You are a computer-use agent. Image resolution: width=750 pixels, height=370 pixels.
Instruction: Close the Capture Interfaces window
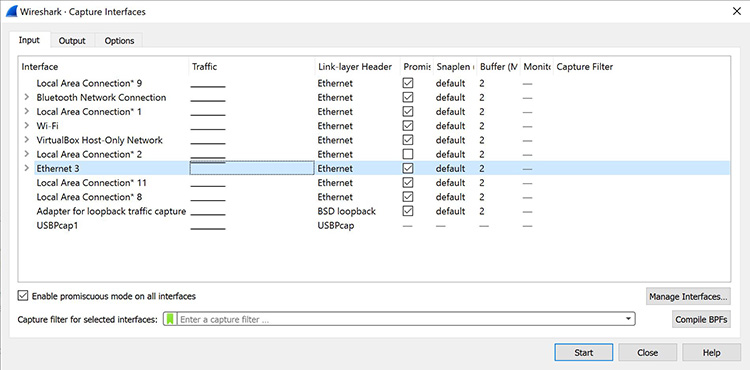[737, 11]
